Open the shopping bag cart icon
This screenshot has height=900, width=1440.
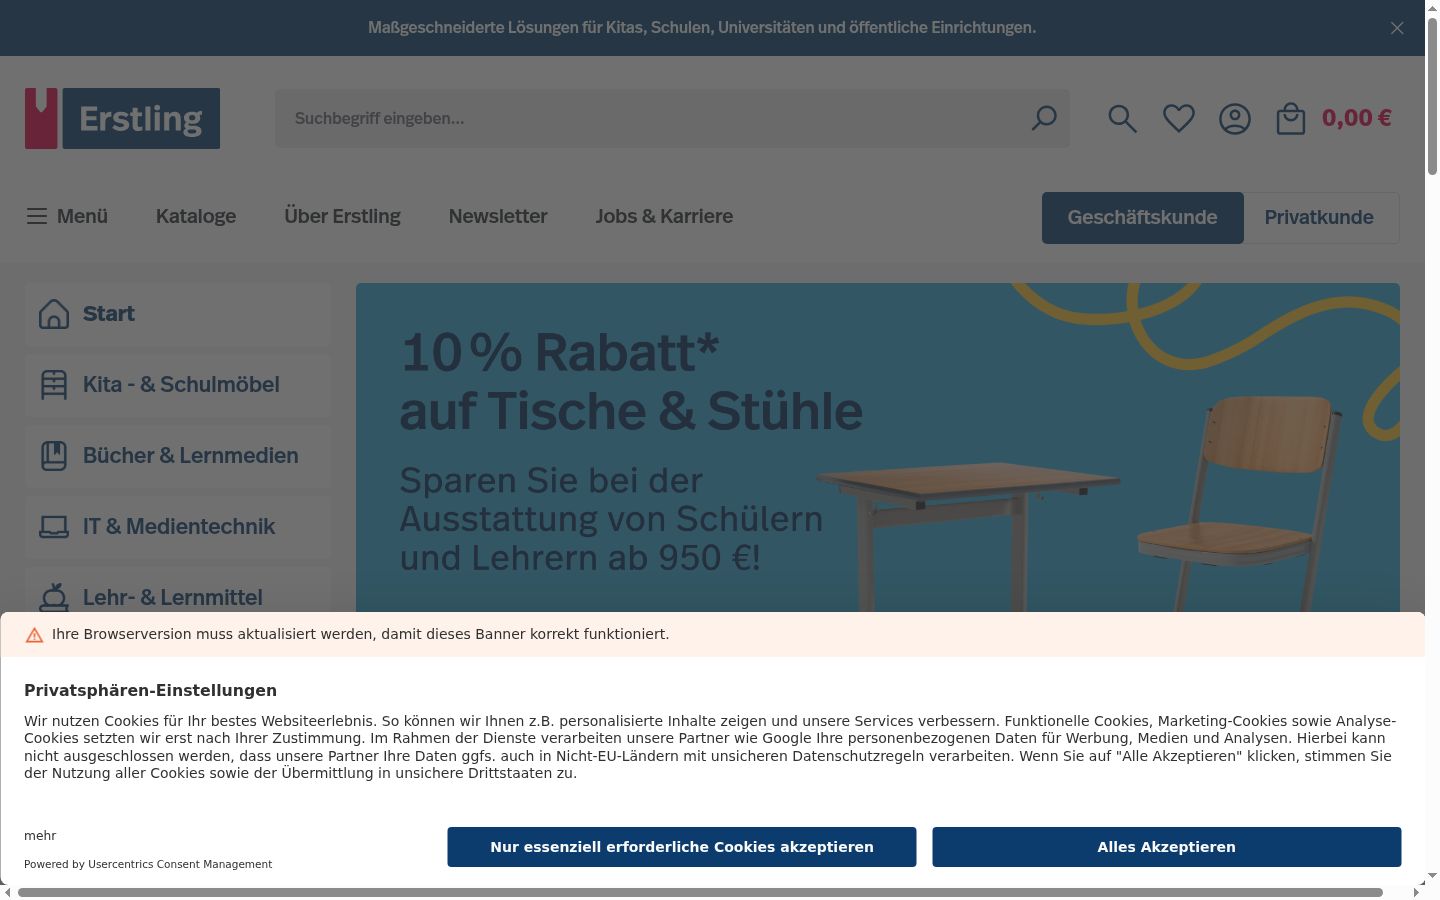pos(1291,119)
